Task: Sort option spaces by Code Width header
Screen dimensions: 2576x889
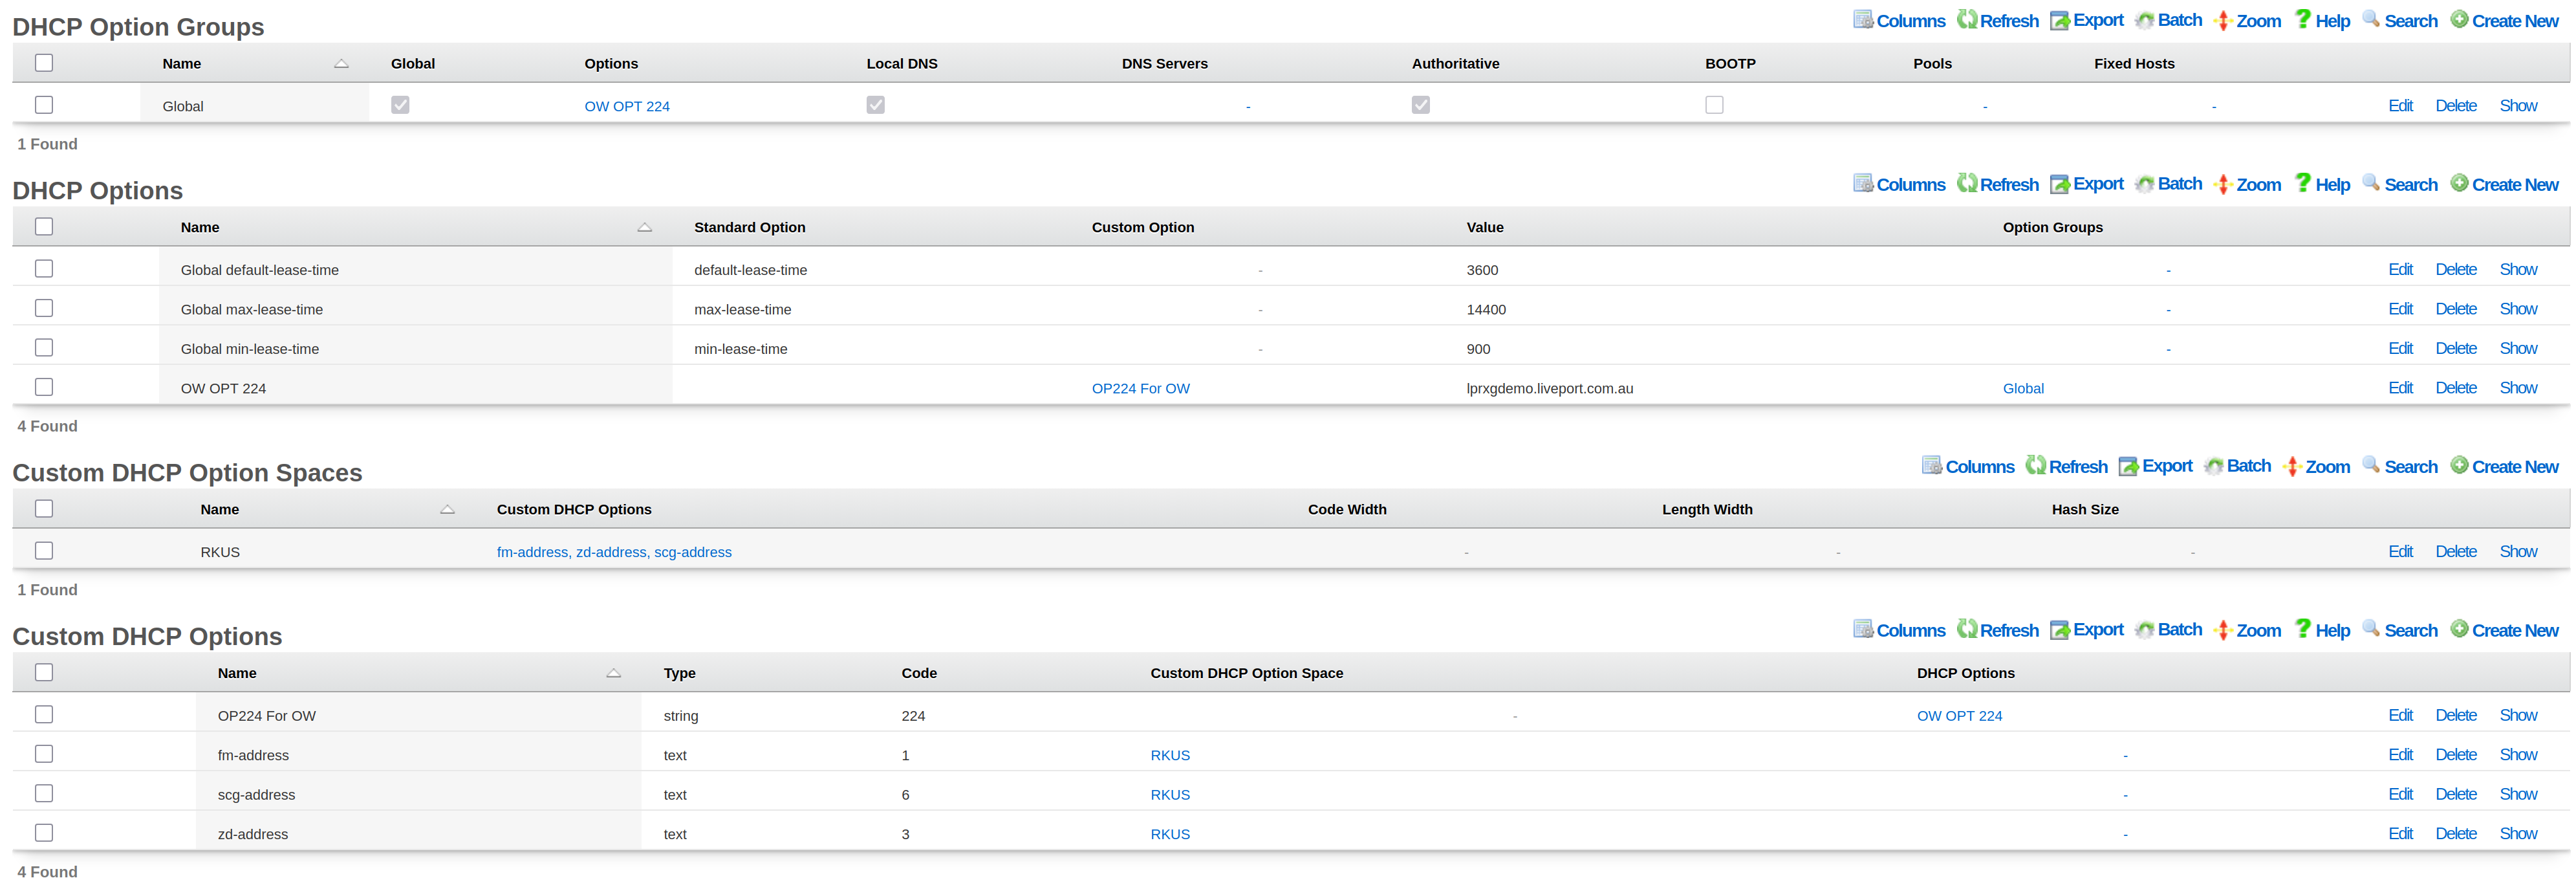Action: click(x=1347, y=509)
